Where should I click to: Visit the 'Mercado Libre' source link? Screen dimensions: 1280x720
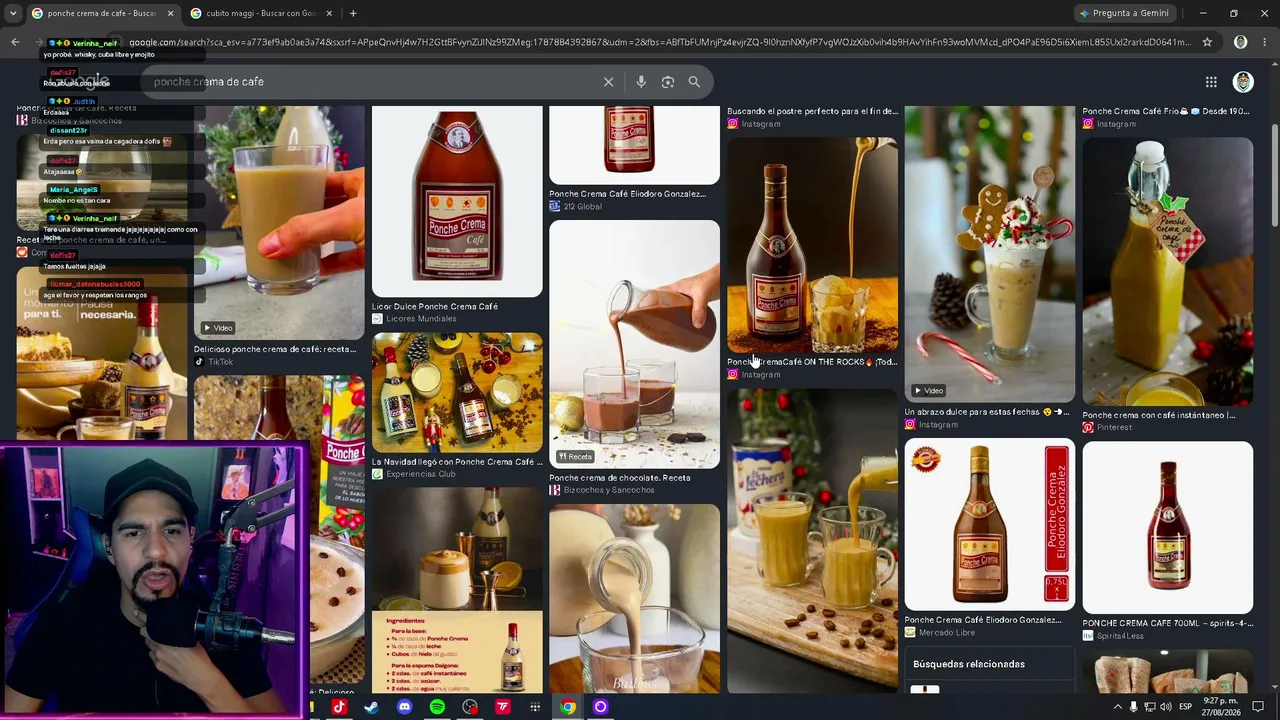click(x=946, y=632)
